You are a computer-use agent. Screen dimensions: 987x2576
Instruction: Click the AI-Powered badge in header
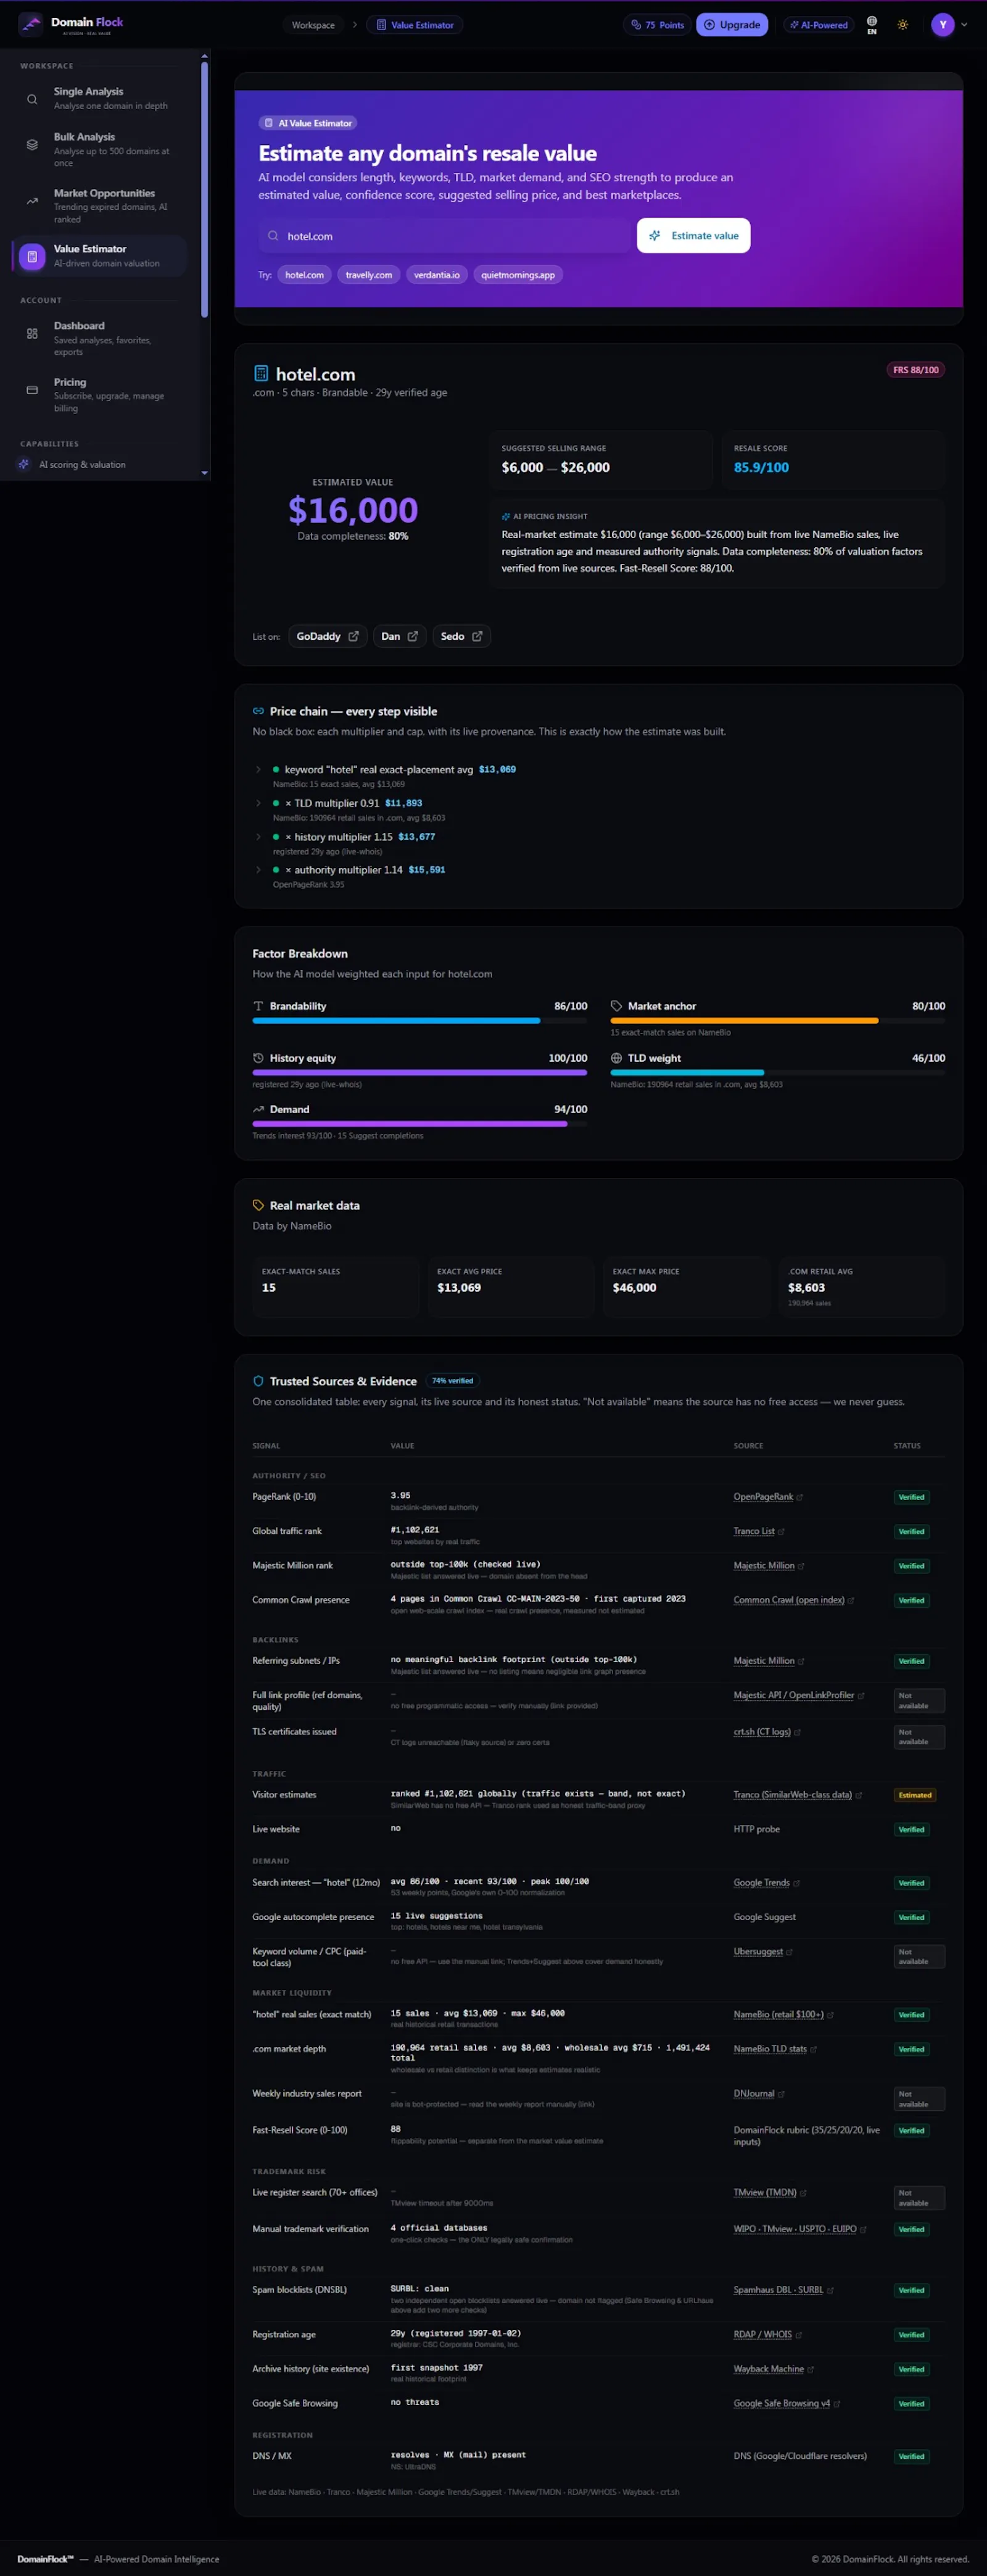[x=818, y=25]
